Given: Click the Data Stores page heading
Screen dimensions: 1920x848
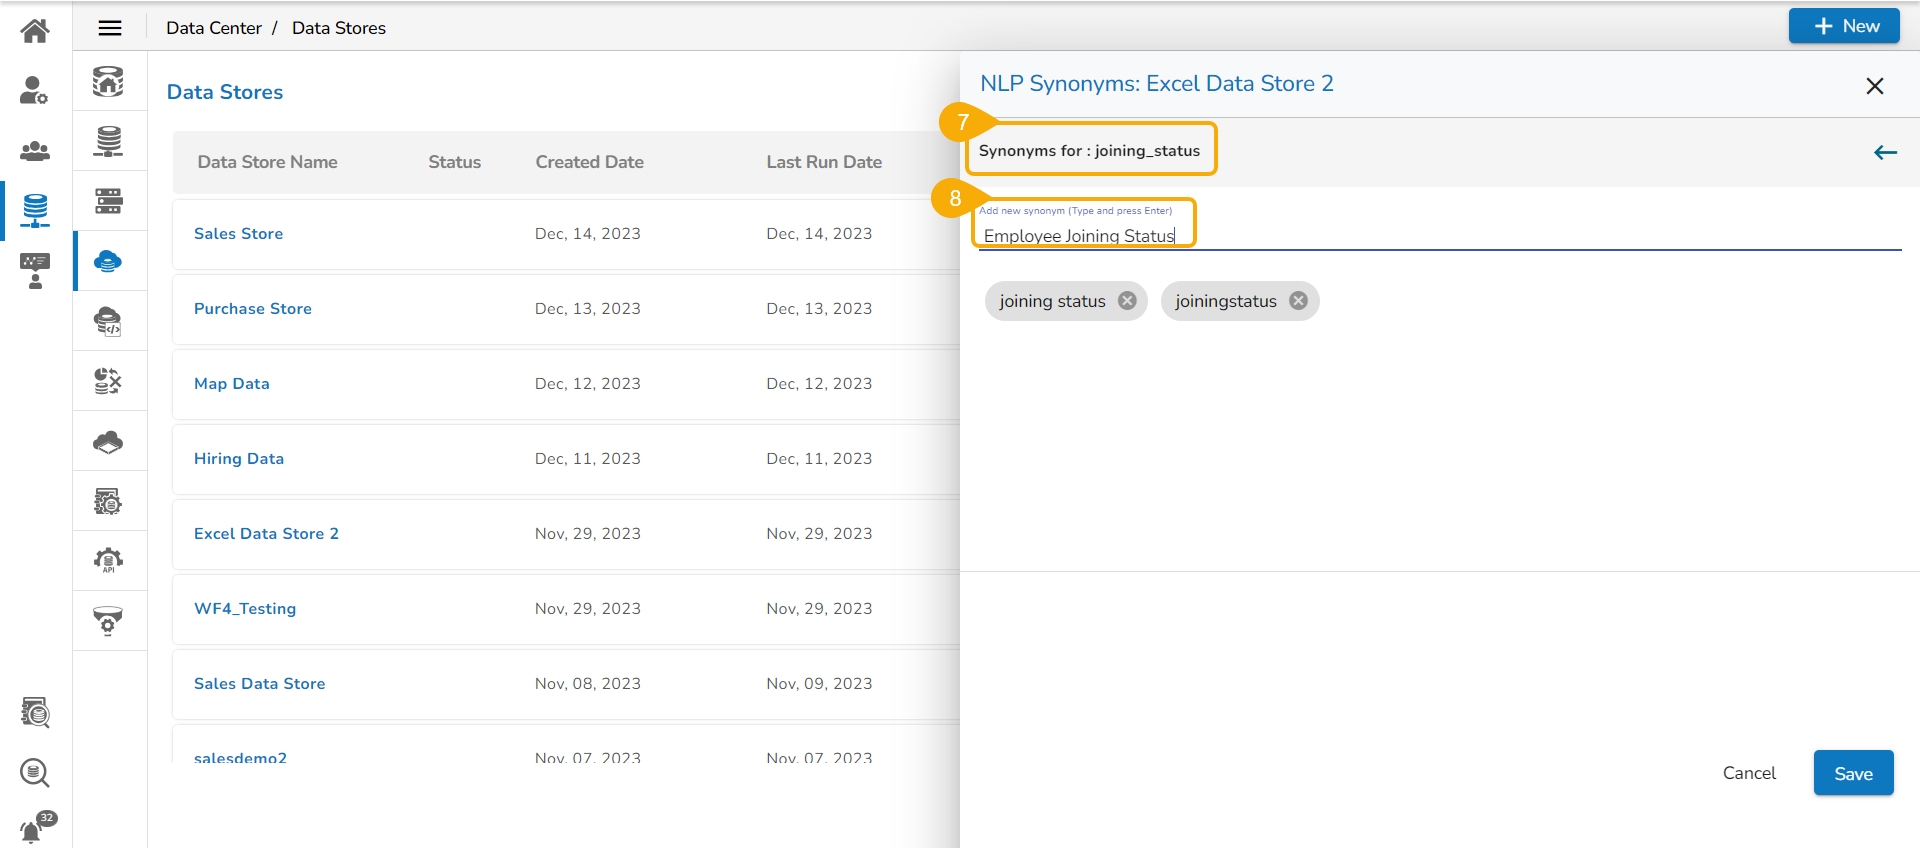Looking at the screenshot, I should (x=225, y=92).
